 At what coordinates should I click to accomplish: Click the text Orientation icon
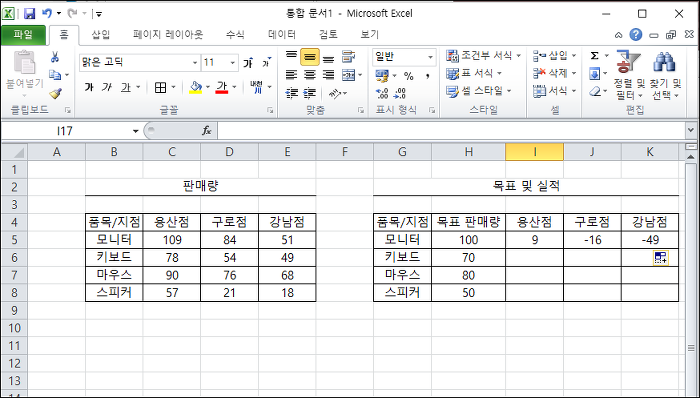[x=335, y=93]
